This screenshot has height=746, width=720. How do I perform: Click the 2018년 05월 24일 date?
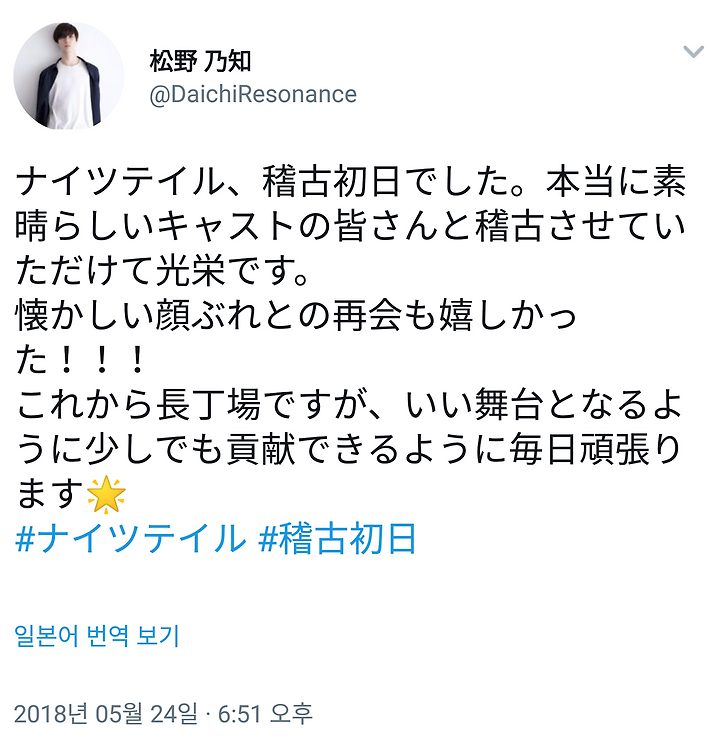[x=106, y=714]
